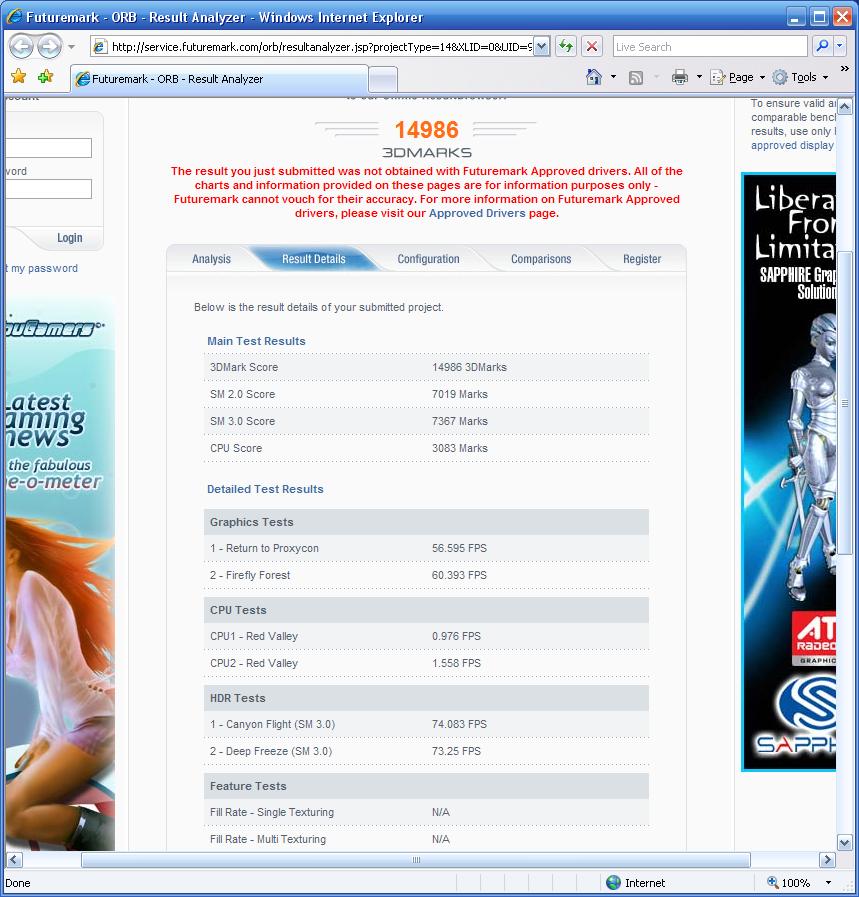Open Favorites Center star icon

coord(18,77)
